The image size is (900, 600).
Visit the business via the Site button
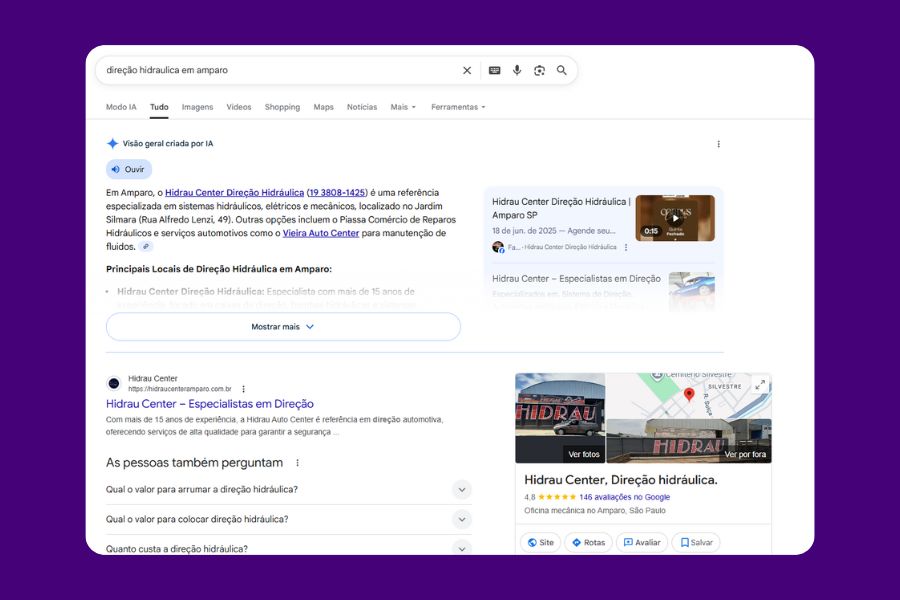click(x=540, y=543)
